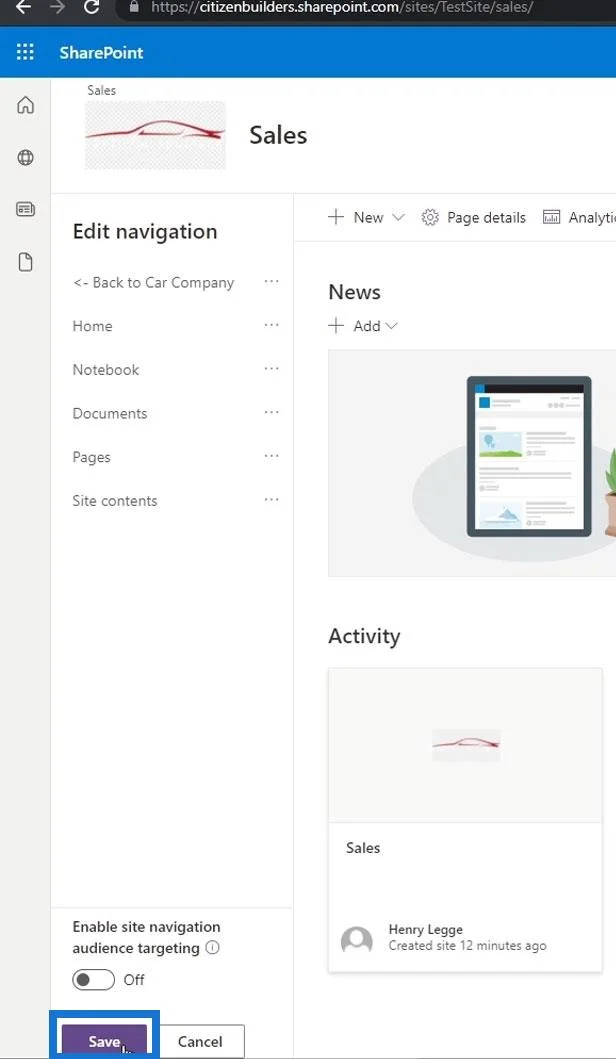Click the browser forward arrow
This screenshot has width=616, height=1059.
pos(57,7)
